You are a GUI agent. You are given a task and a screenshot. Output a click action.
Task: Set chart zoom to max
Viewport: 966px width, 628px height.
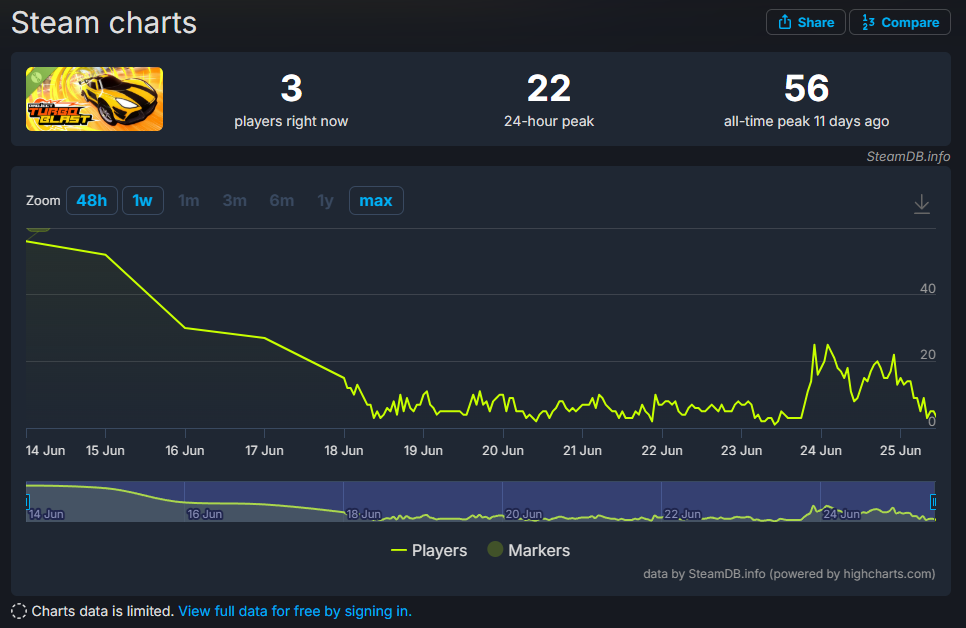(x=376, y=200)
